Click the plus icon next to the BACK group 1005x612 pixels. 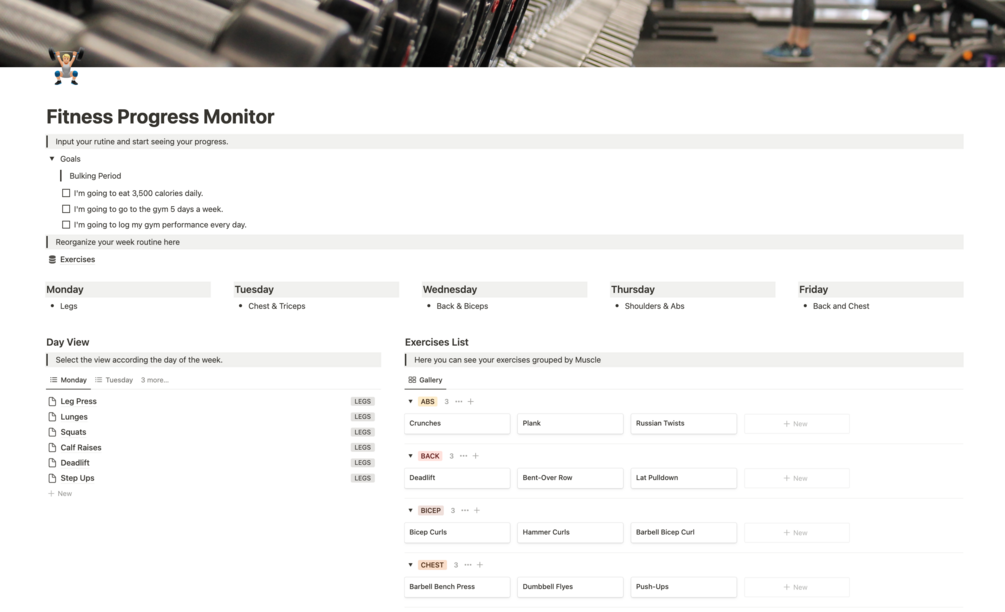(475, 455)
